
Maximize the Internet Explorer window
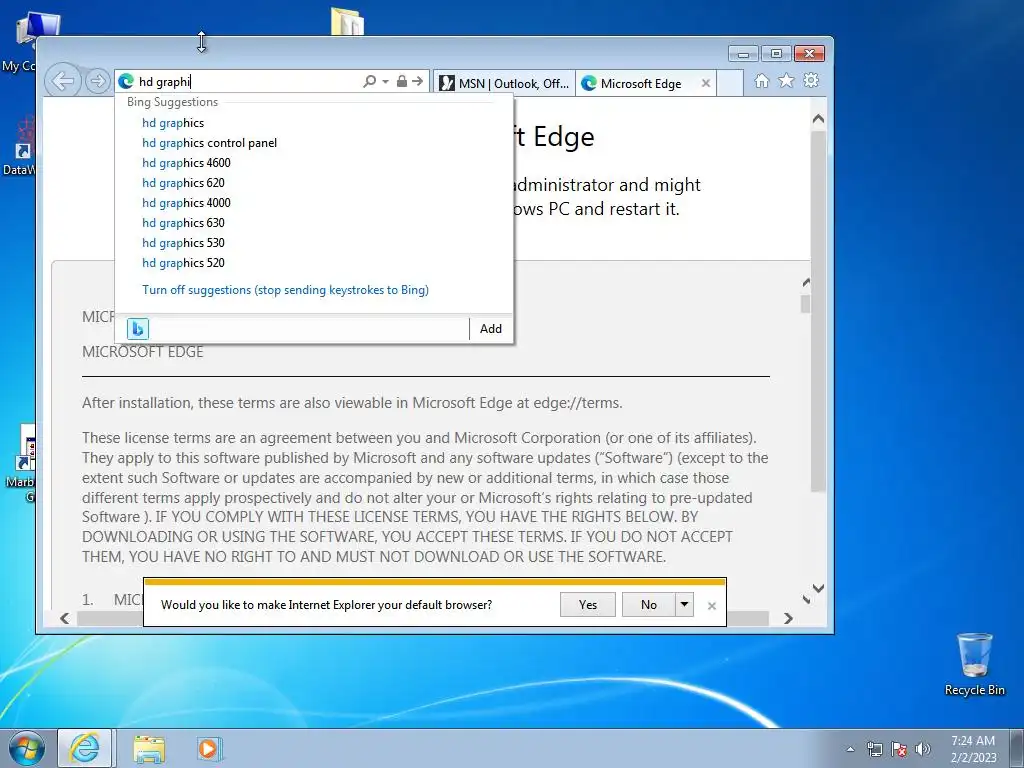[x=776, y=54]
